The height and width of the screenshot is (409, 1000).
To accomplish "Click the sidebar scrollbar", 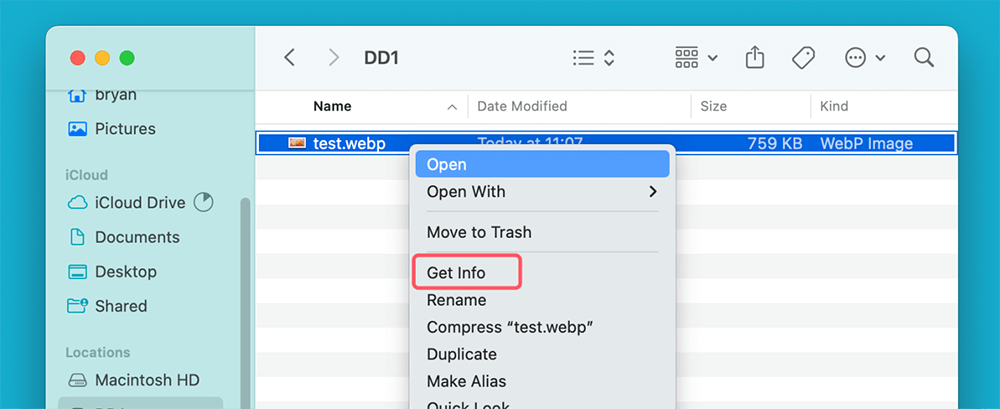I will coord(243,300).
